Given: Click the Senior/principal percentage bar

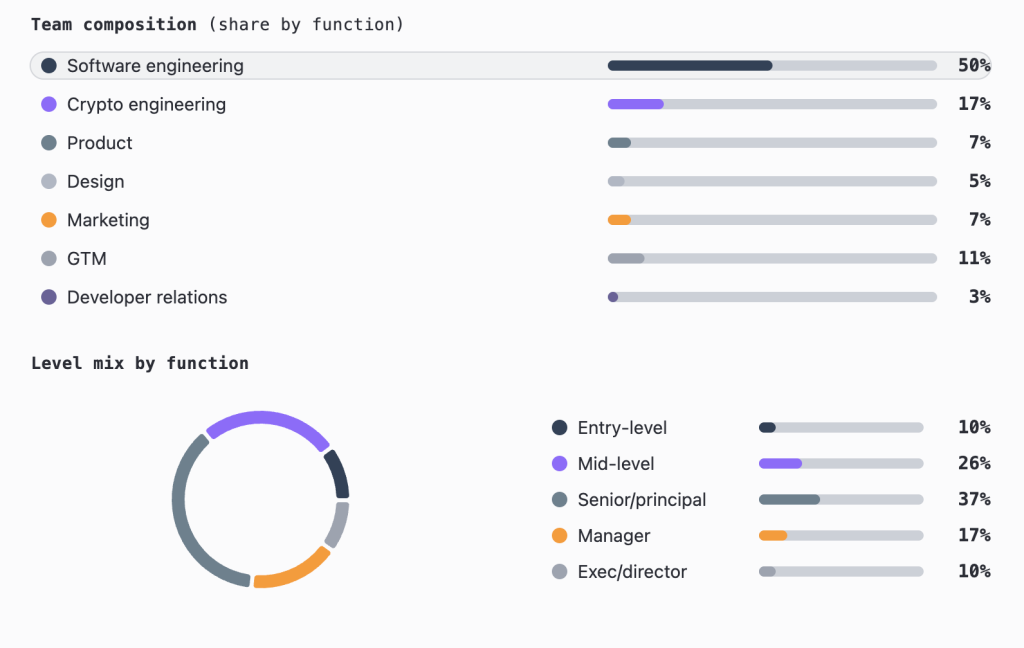Looking at the screenshot, I should point(840,500).
